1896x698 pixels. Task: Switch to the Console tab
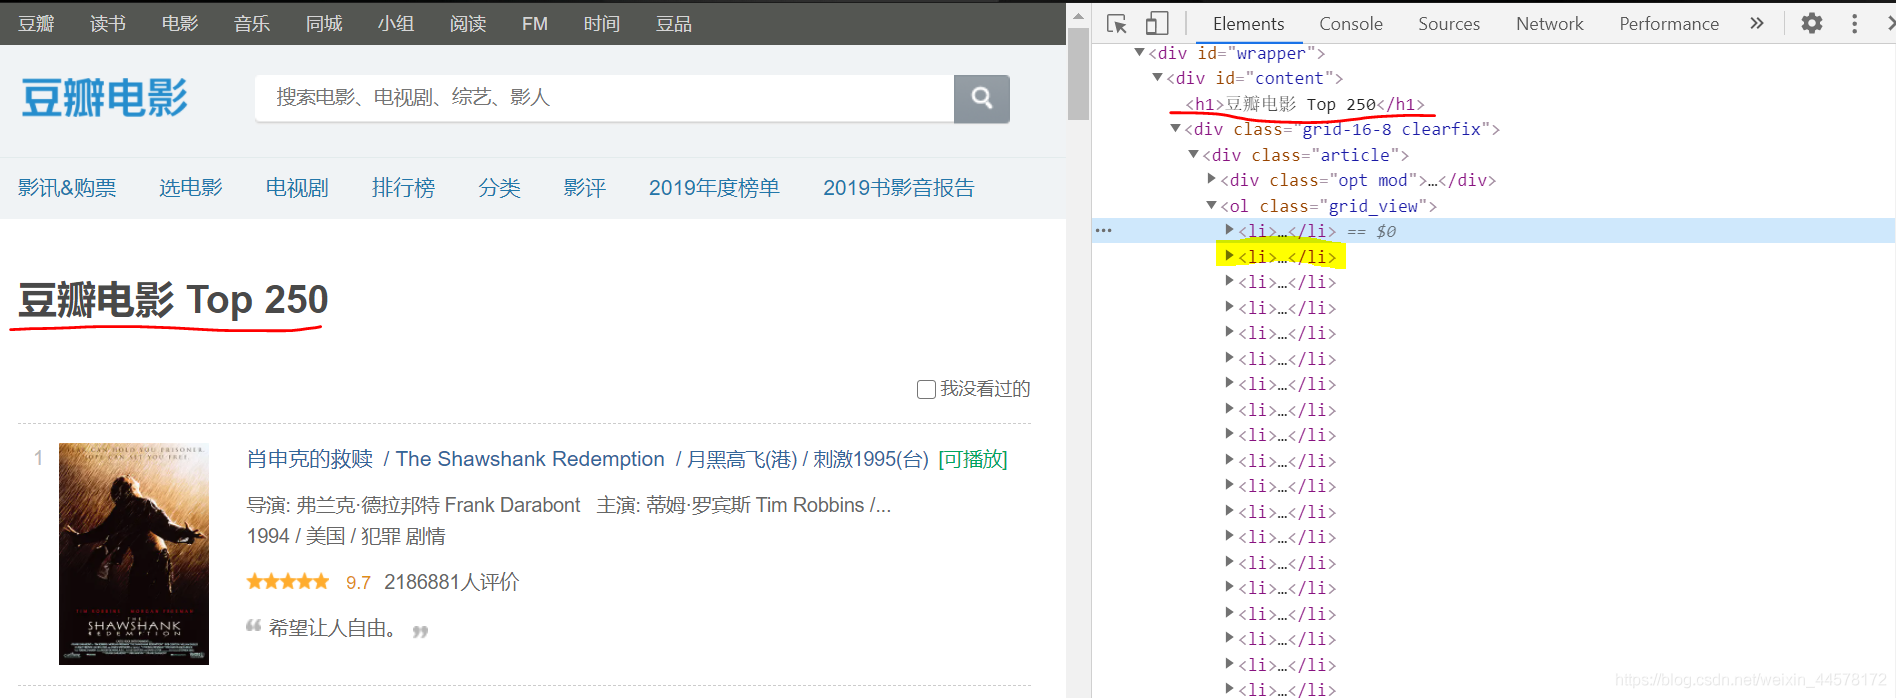[x=1350, y=24]
